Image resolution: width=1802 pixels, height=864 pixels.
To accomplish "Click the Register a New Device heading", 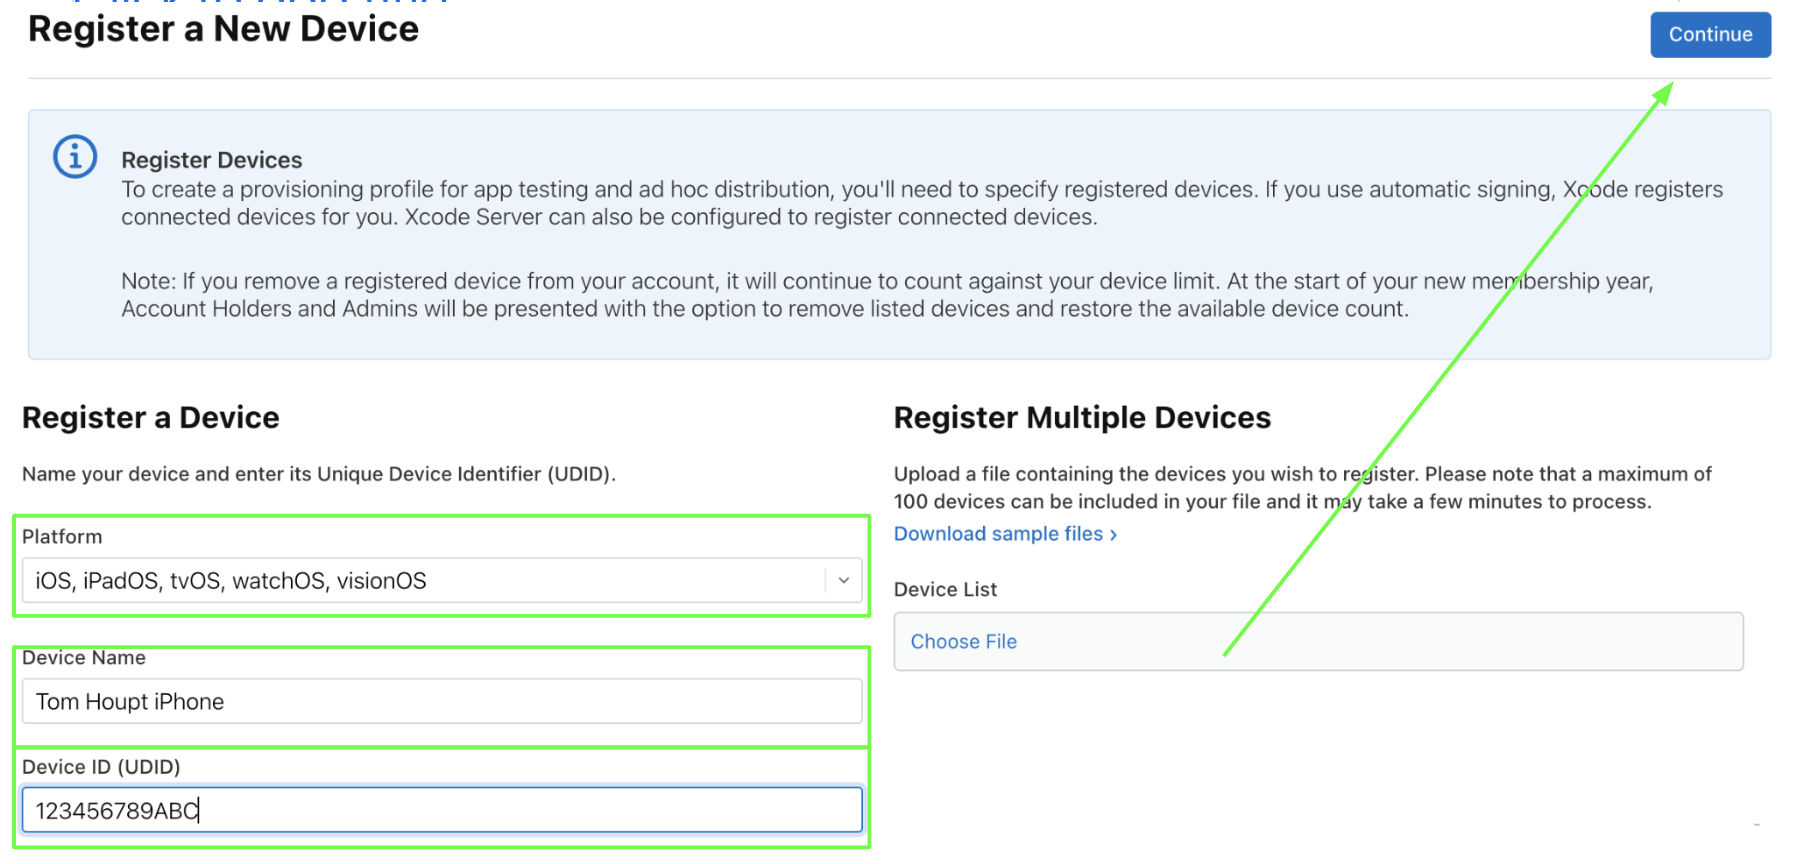I will point(223,29).
